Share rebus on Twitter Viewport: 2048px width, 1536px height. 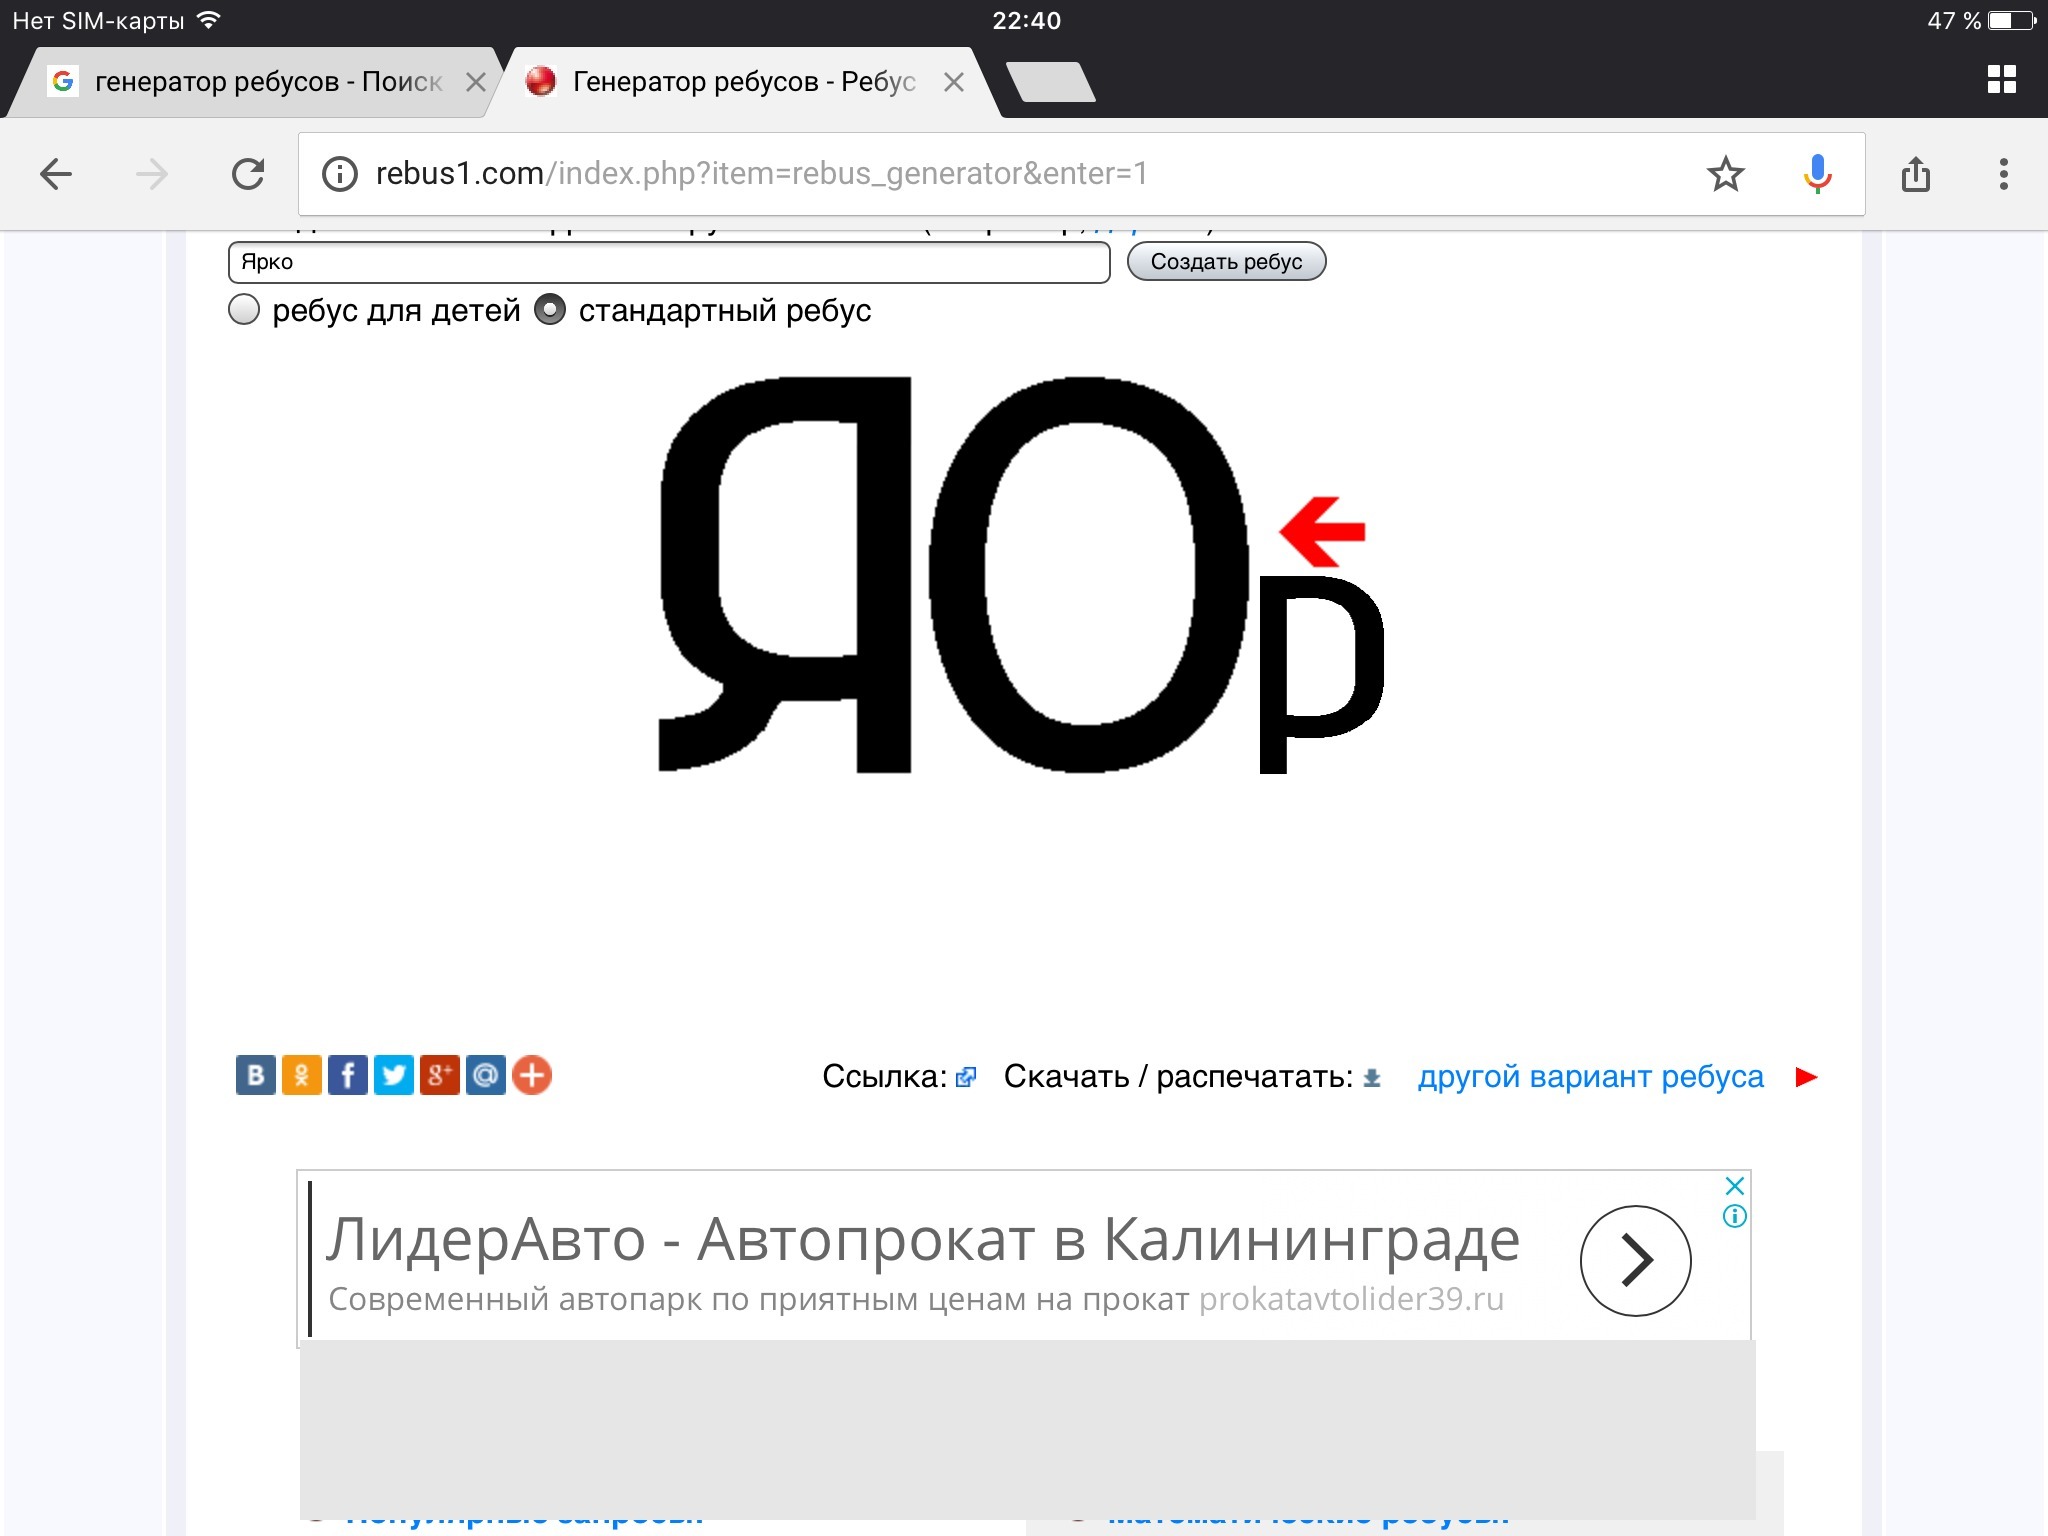[393, 1075]
